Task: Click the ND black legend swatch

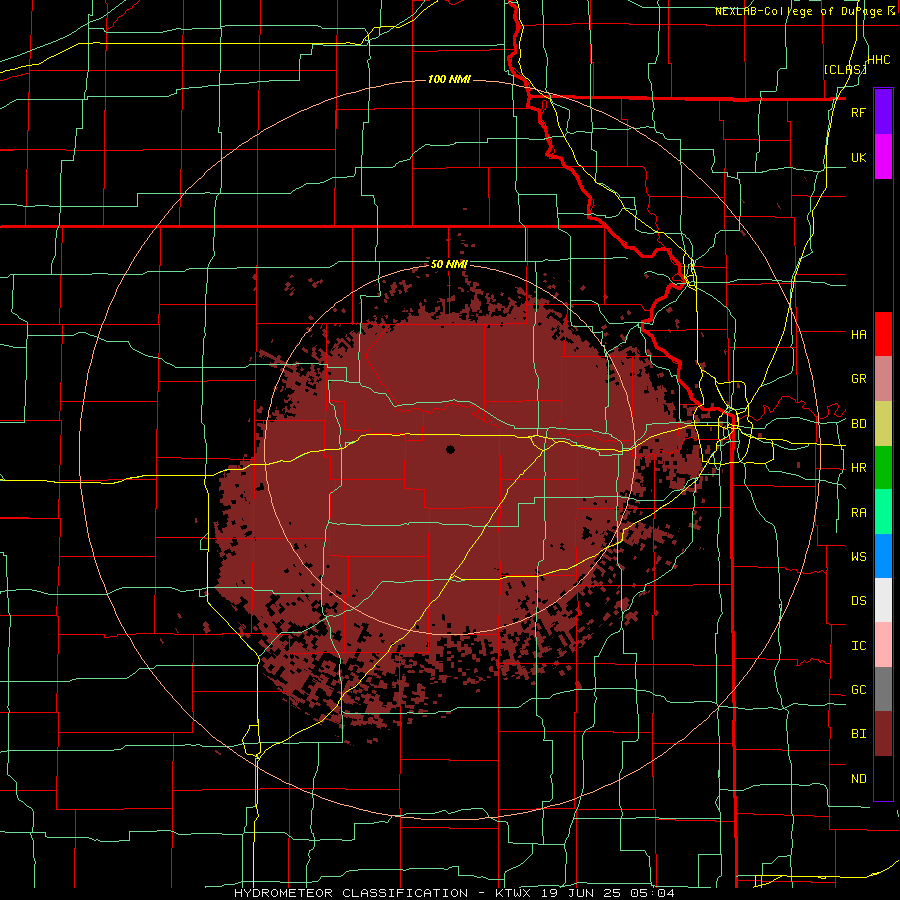Action: [883, 778]
